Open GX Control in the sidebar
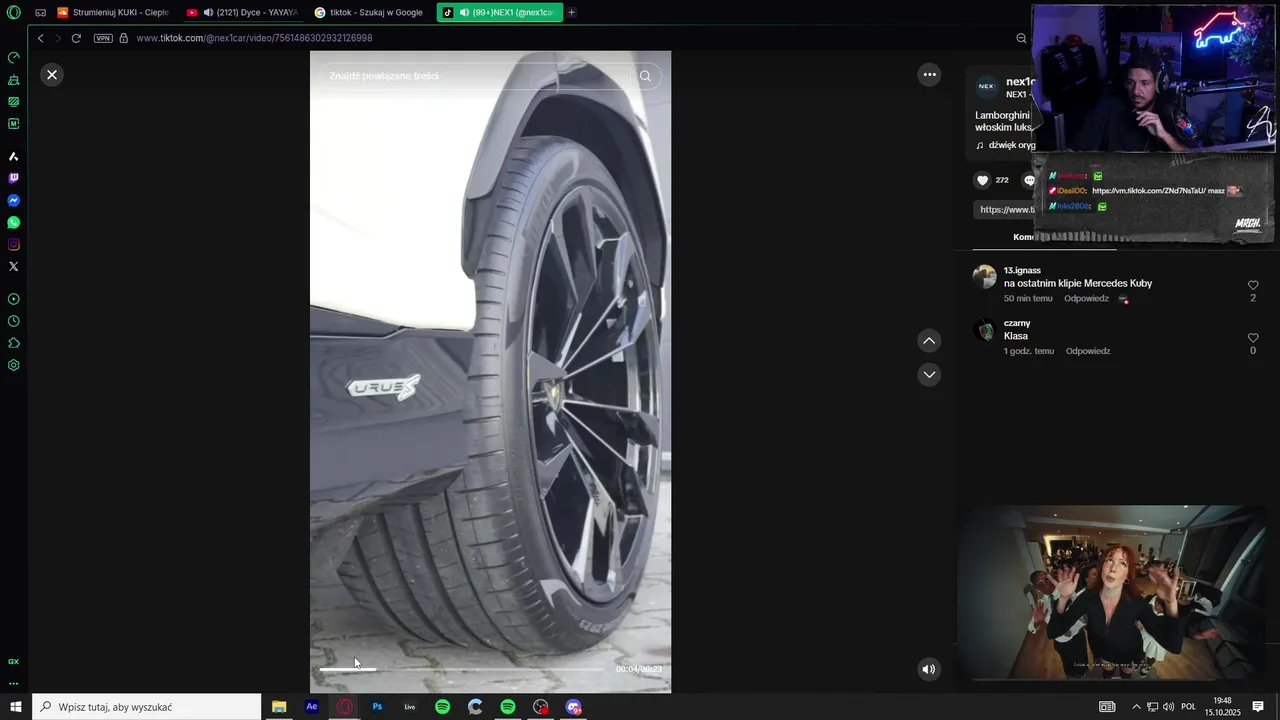The image size is (1280, 720). click(x=13, y=58)
